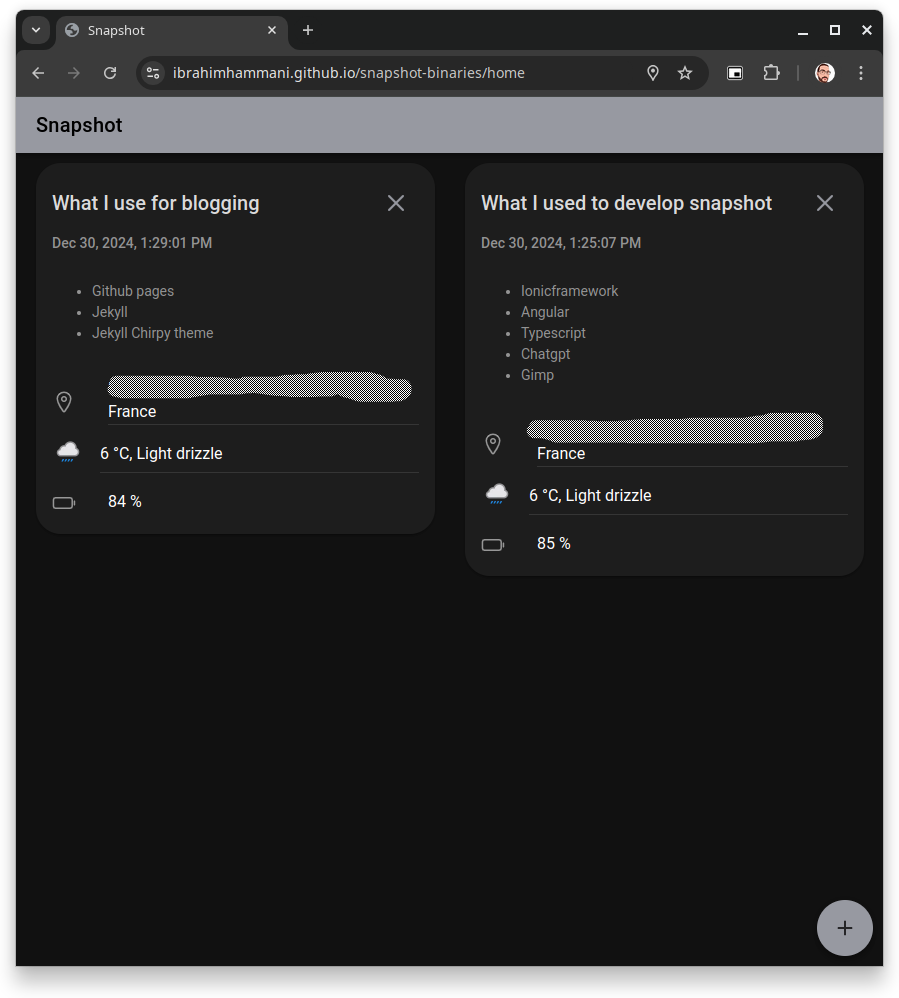899x998 pixels.
Task: Open the tab search dropdown arrow
Action: 35,30
